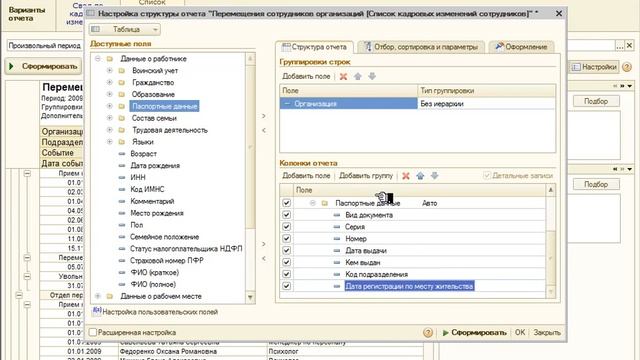Screen dimensions: 640x360
Task: Move row grouping up arrow
Action: coord(358,76)
